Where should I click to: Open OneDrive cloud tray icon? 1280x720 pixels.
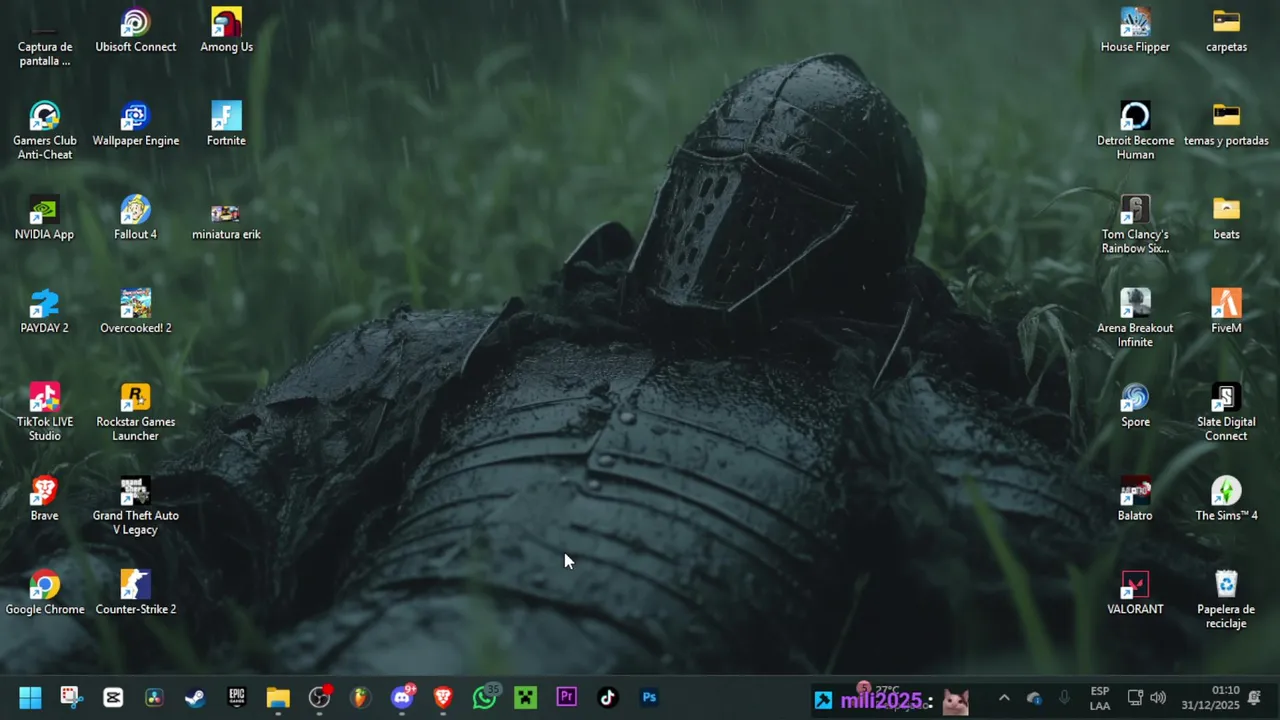(1034, 698)
